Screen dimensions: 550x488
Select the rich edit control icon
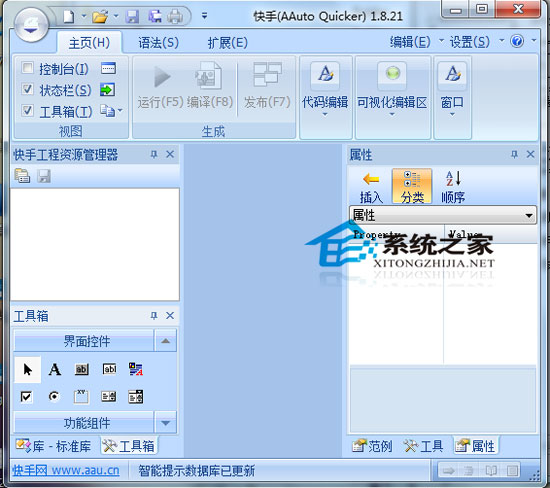[136, 369]
